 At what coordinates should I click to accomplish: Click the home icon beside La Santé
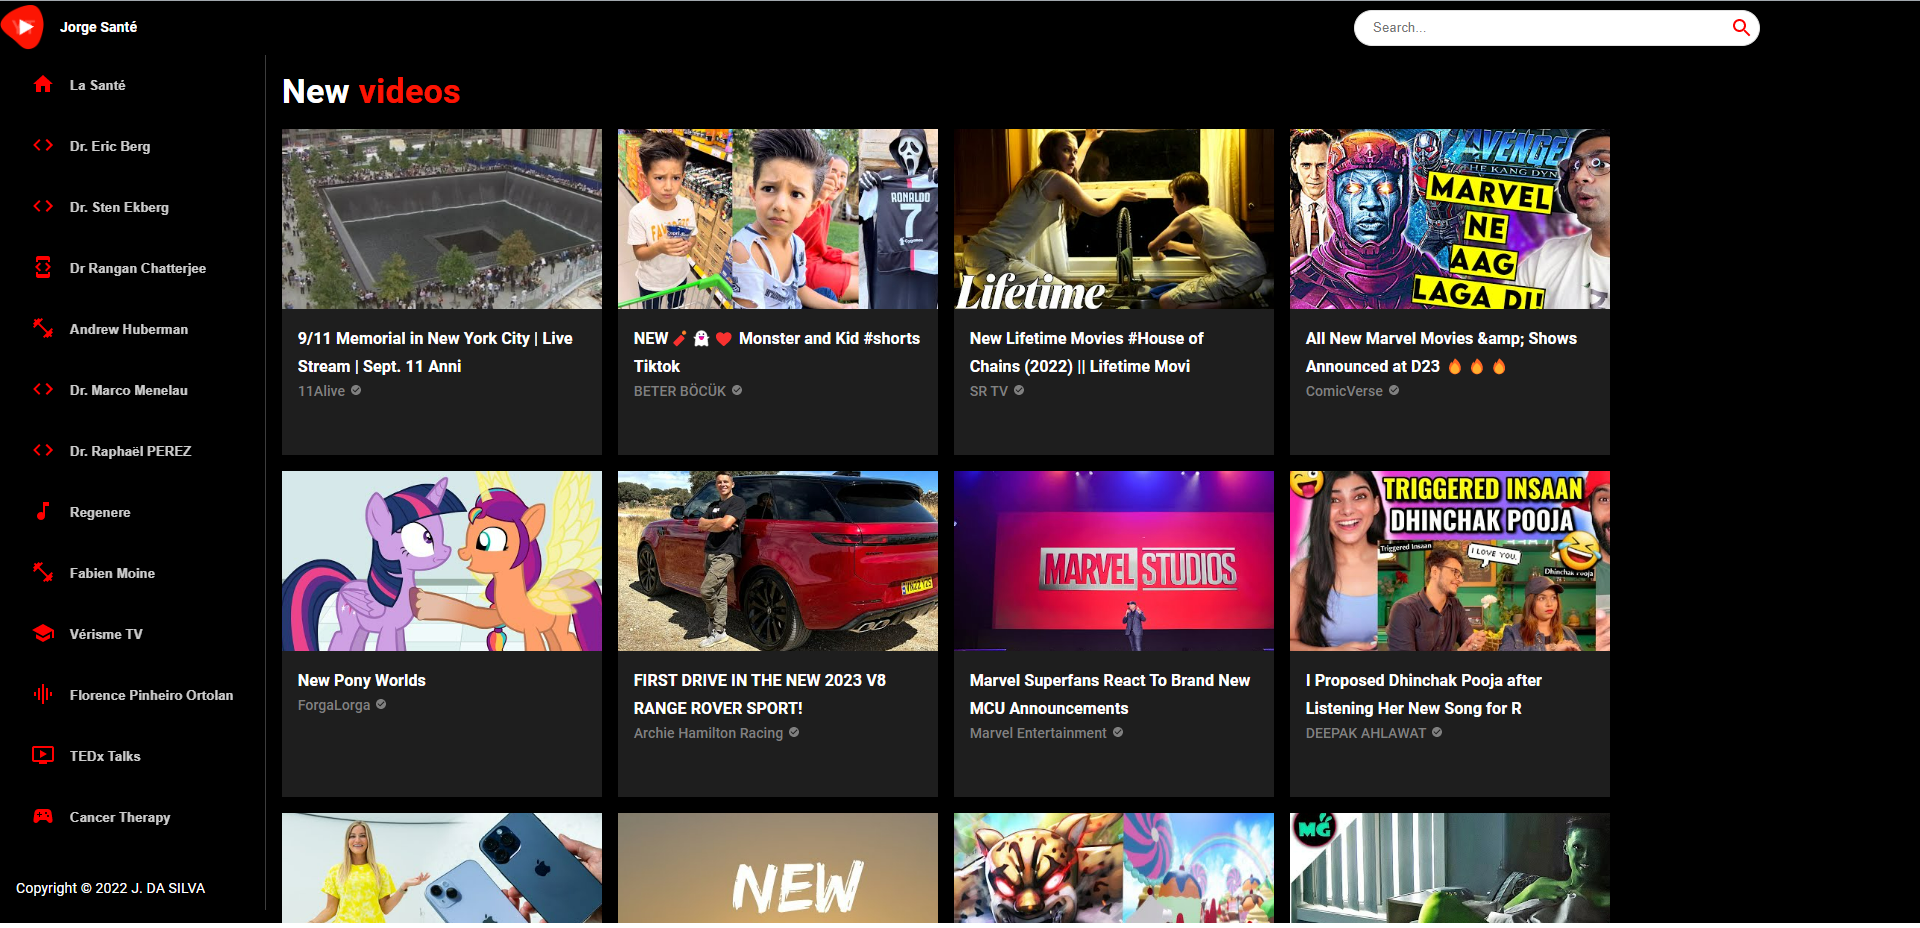[43, 84]
